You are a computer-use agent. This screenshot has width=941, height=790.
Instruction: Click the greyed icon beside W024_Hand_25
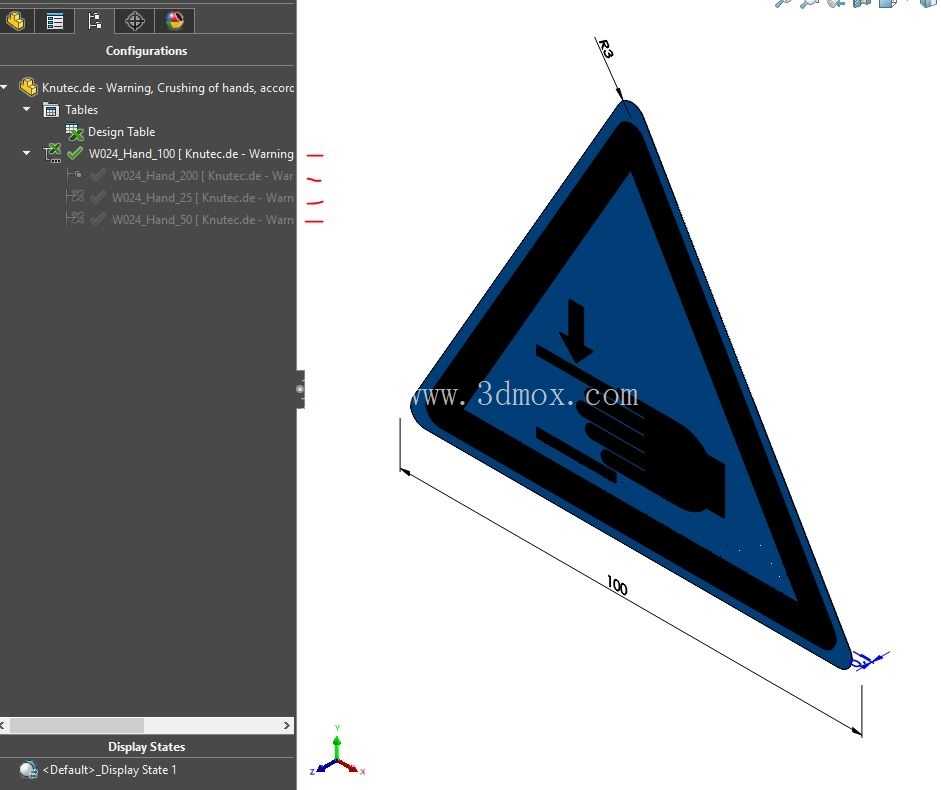tap(75, 197)
